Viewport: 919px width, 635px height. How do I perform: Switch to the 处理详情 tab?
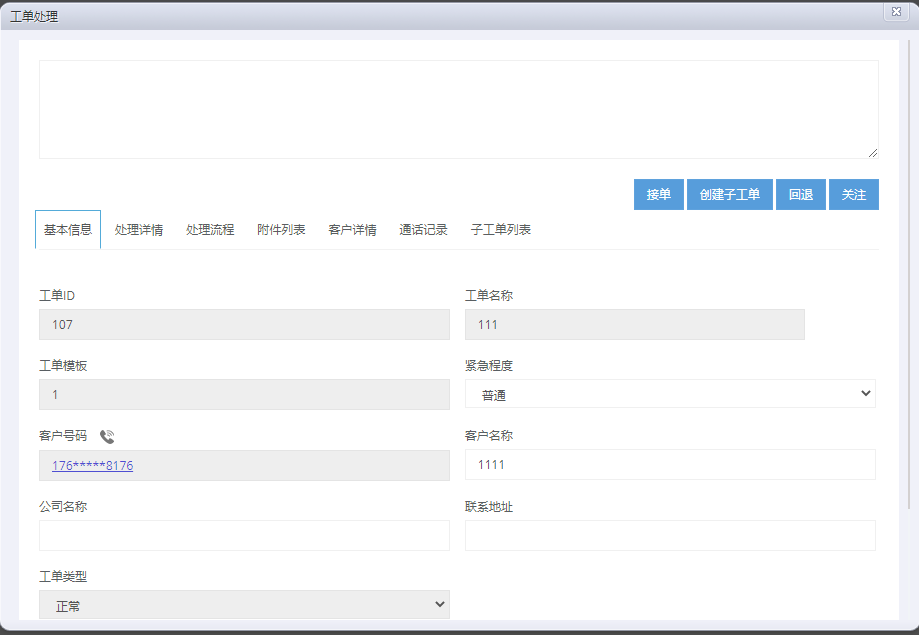pyautogui.click(x=139, y=230)
